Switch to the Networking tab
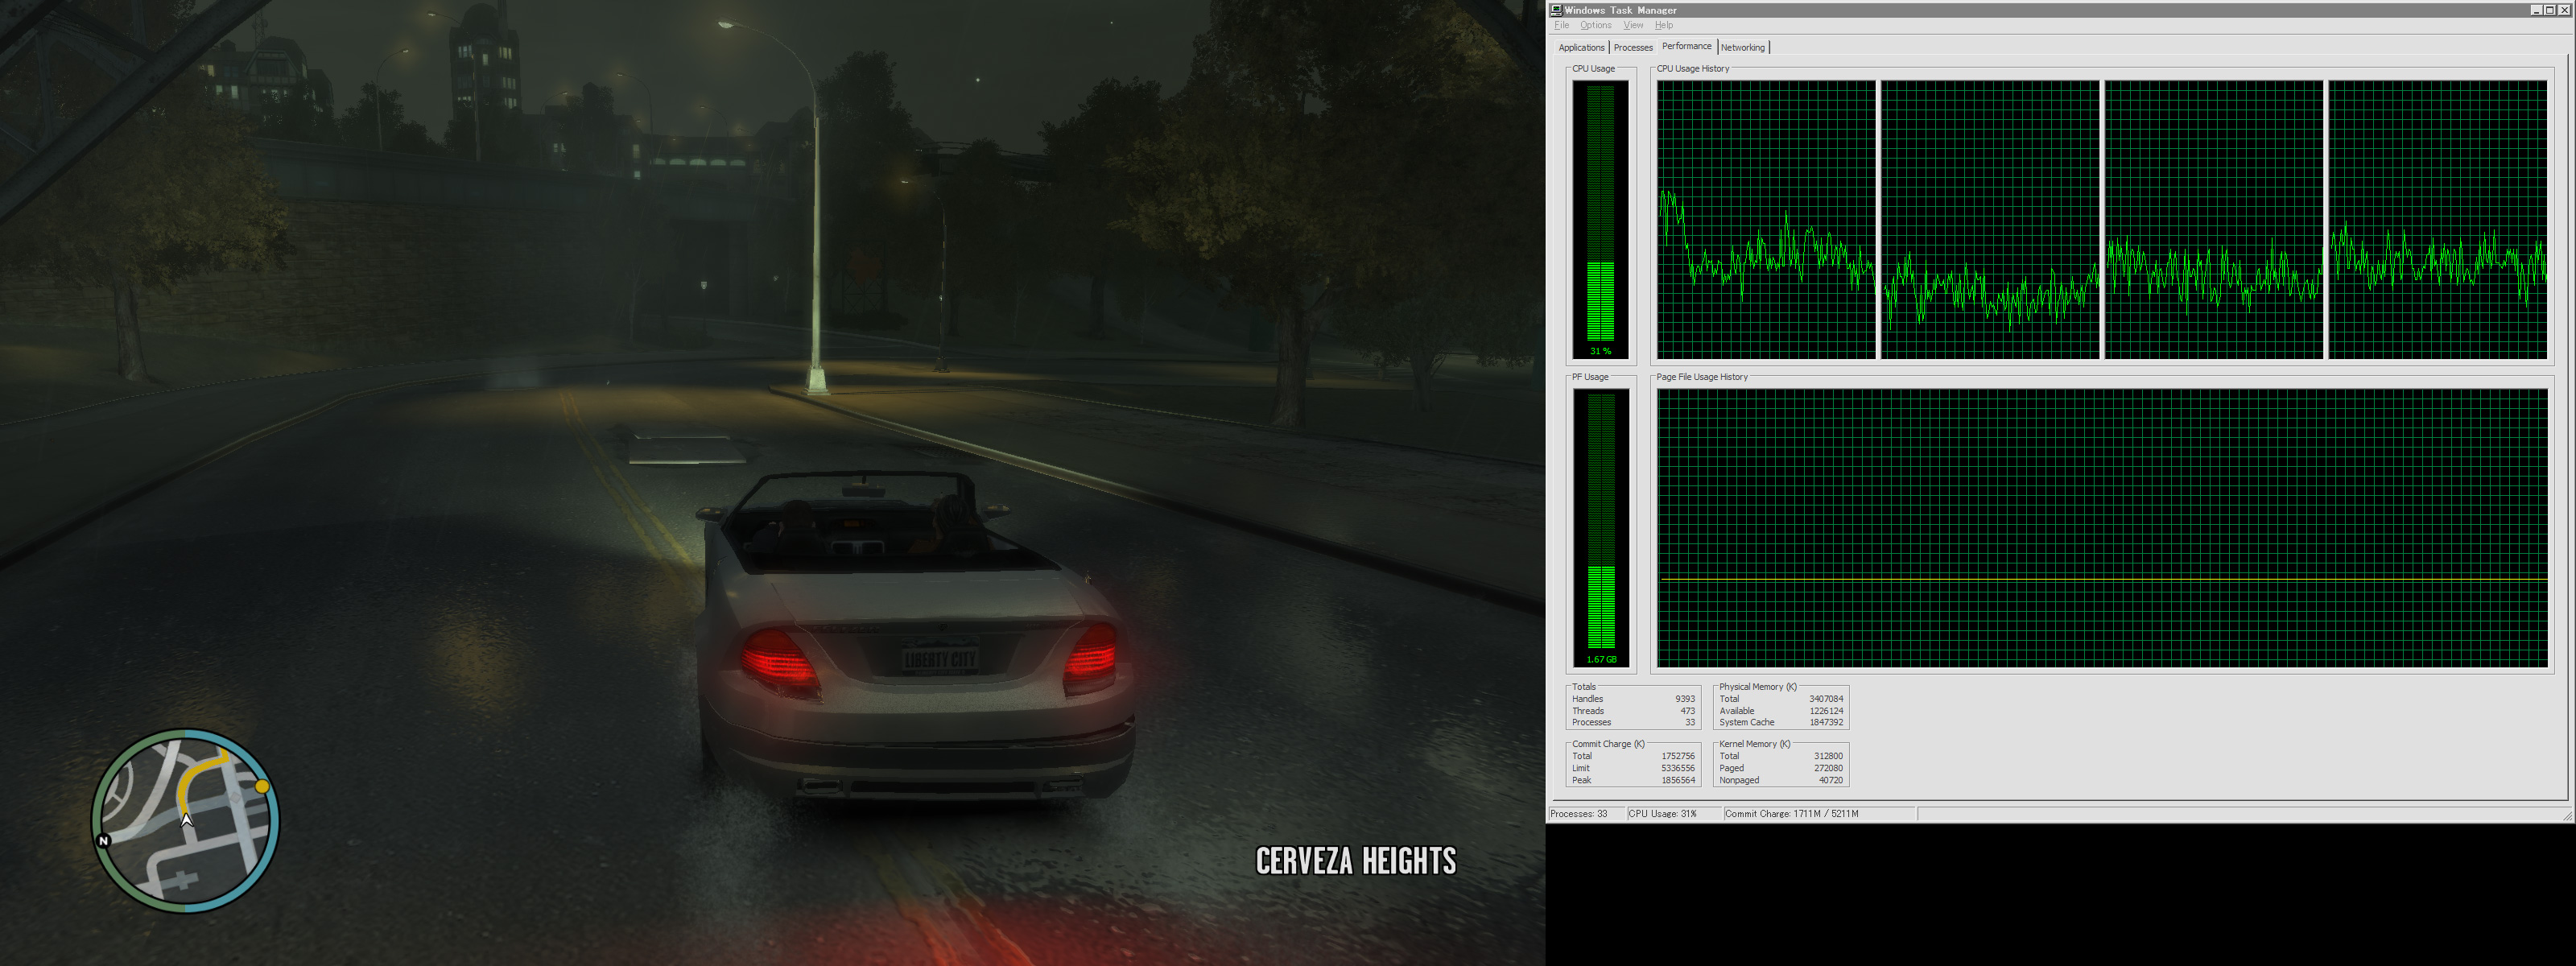The height and width of the screenshot is (966, 2576). (1743, 47)
